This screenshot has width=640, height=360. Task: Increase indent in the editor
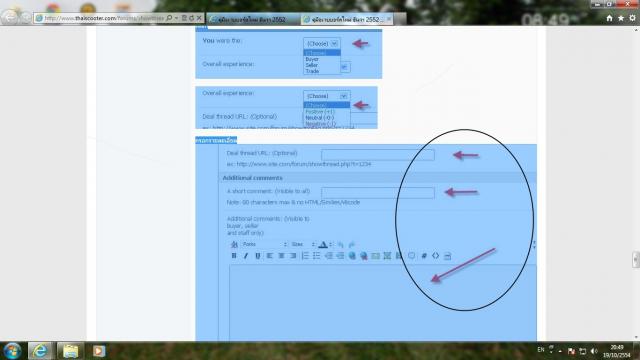coord(340,256)
